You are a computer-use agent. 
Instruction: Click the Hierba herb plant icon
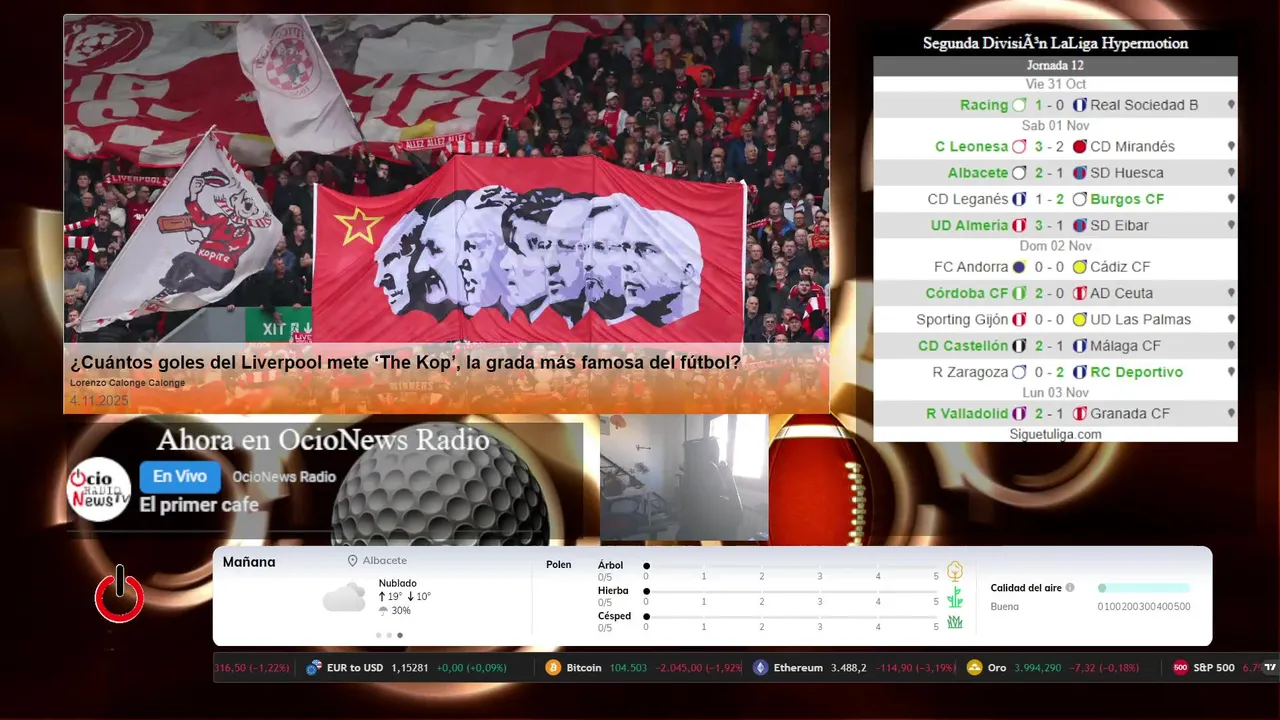[955, 597]
